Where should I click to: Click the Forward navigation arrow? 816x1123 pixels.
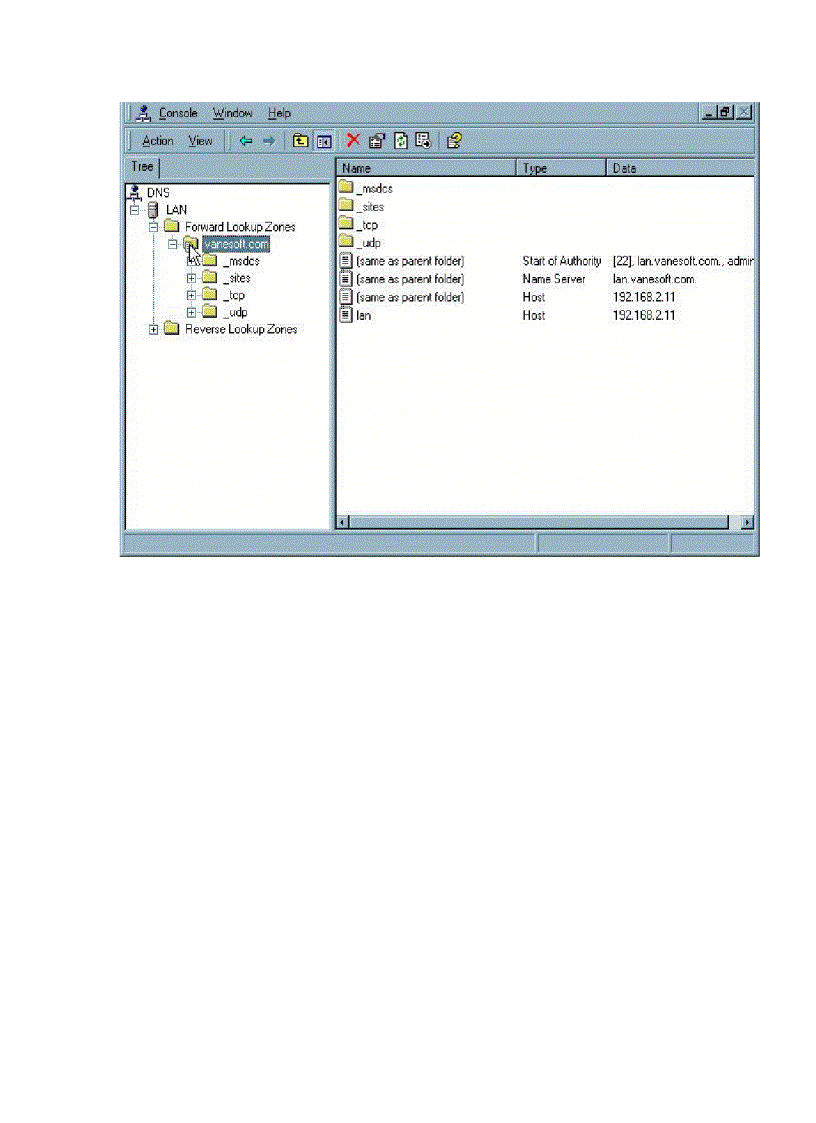pyautogui.click(x=268, y=141)
